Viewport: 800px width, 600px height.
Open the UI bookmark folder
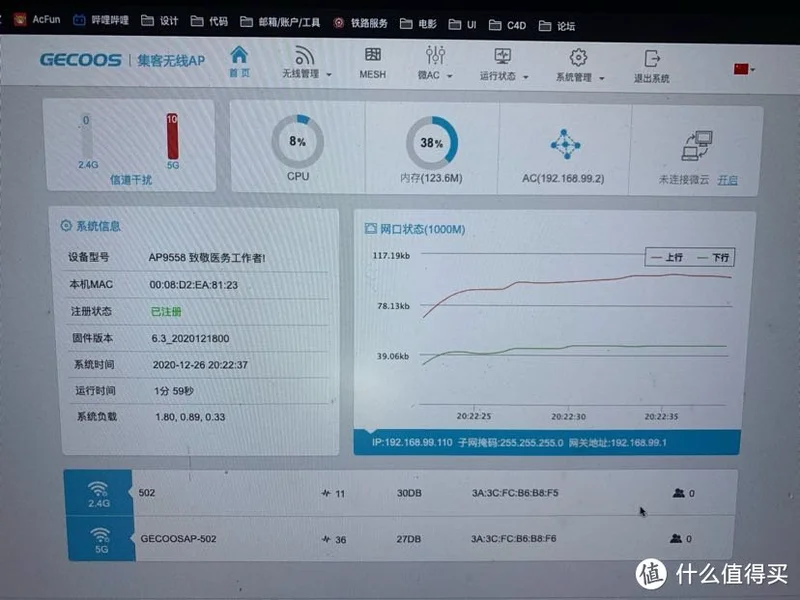click(x=462, y=24)
